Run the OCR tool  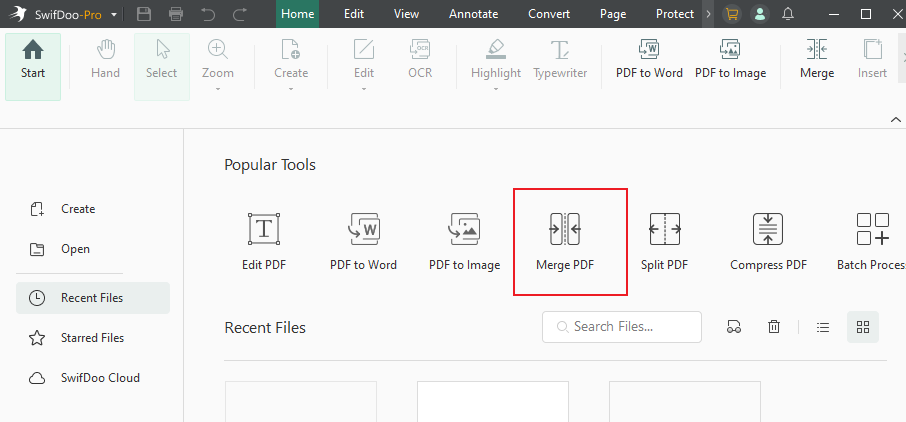point(420,60)
